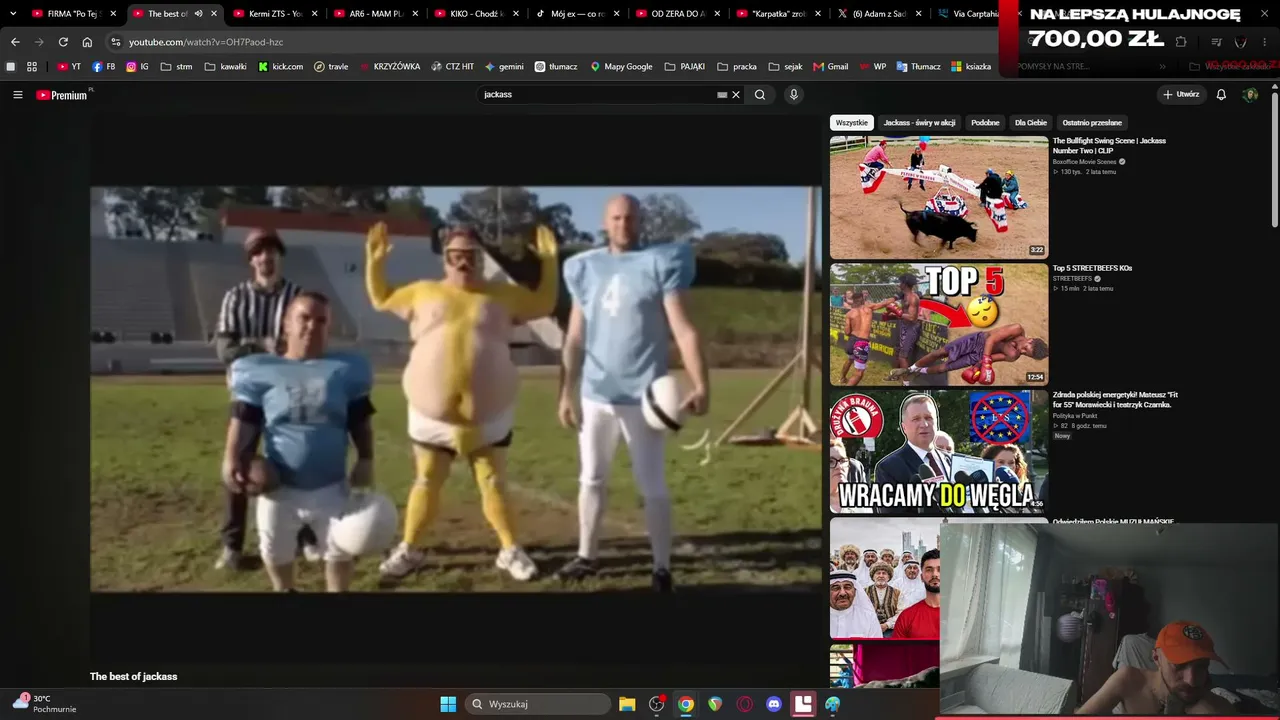
Task: Click the Wyszukaj taskbar search box
Action: (x=538, y=704)
